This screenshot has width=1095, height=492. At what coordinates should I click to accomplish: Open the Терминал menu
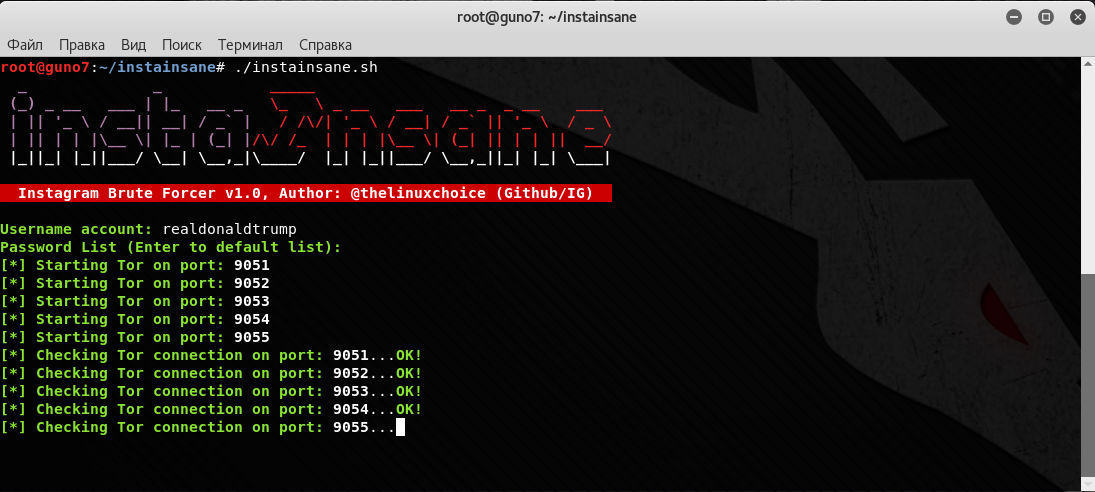tap(250, 45)
